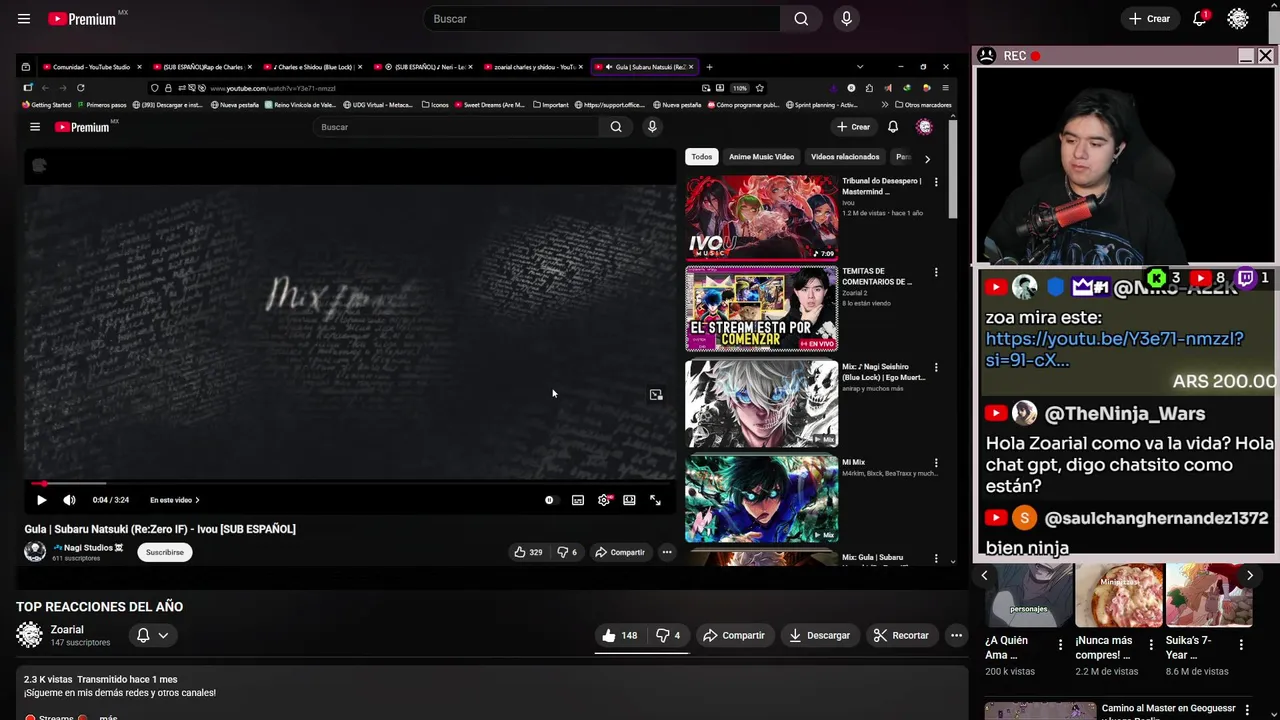Click Suscribirse to Nagi Studios
Viewport: 1280px width, 720px height.
coord(165,552)
